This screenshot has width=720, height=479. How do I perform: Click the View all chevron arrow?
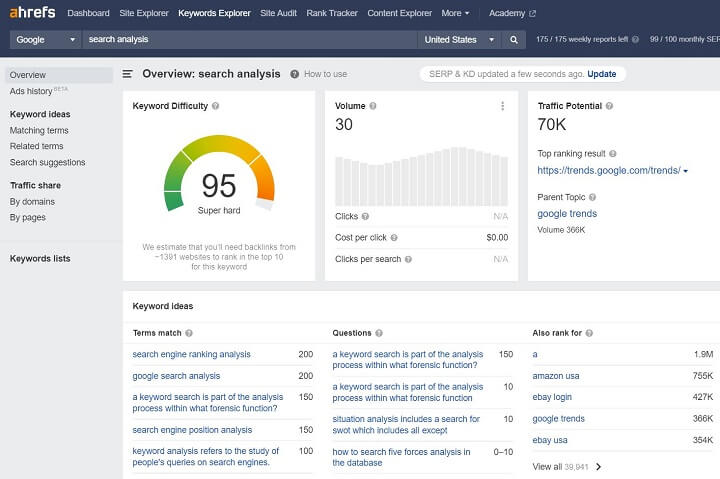coord(598,467)
